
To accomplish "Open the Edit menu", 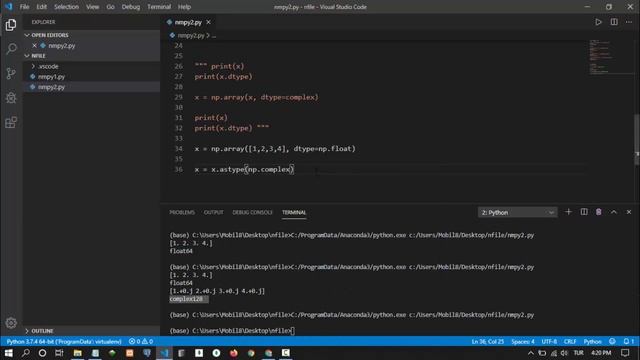I will pos(42,7).
